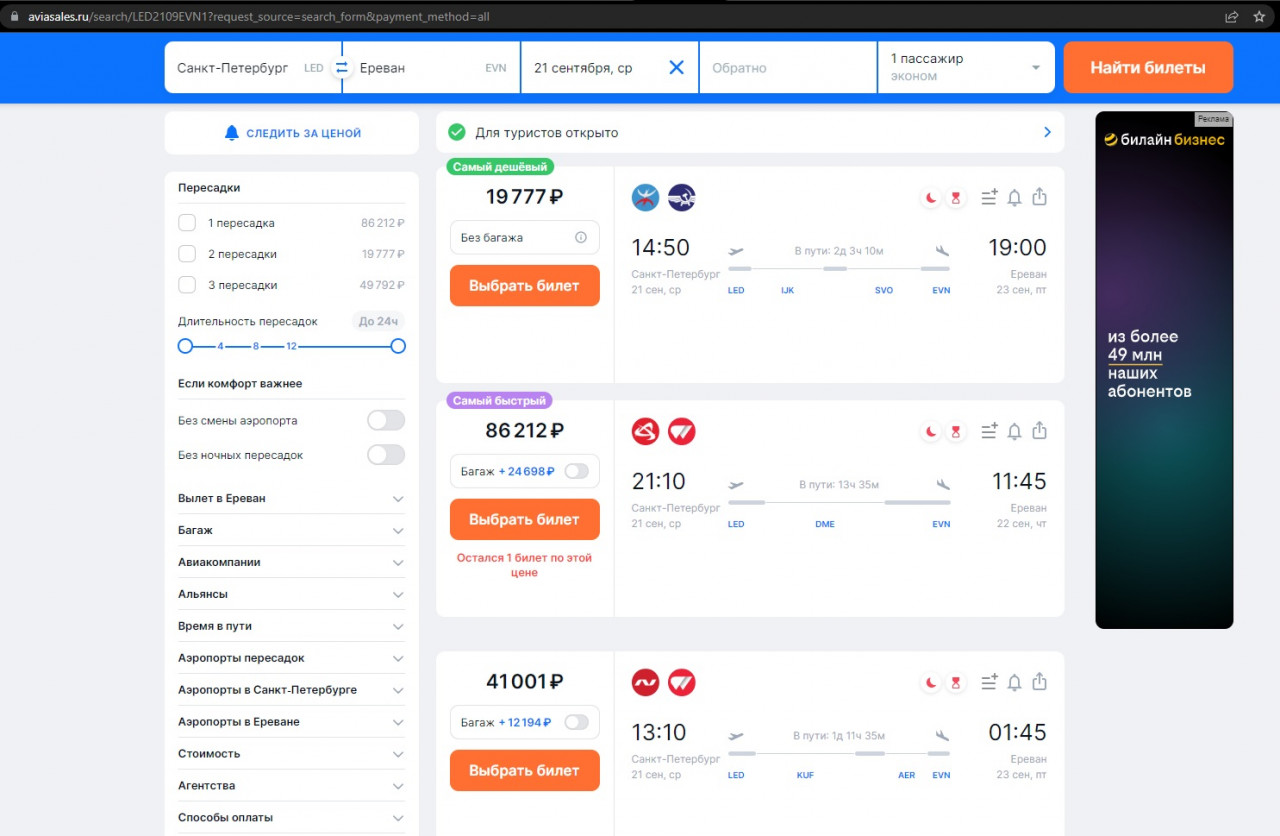1280x836 pixels.
Task: Toggle Багаж +24 698 ₽ option
Action: [577, 471]
